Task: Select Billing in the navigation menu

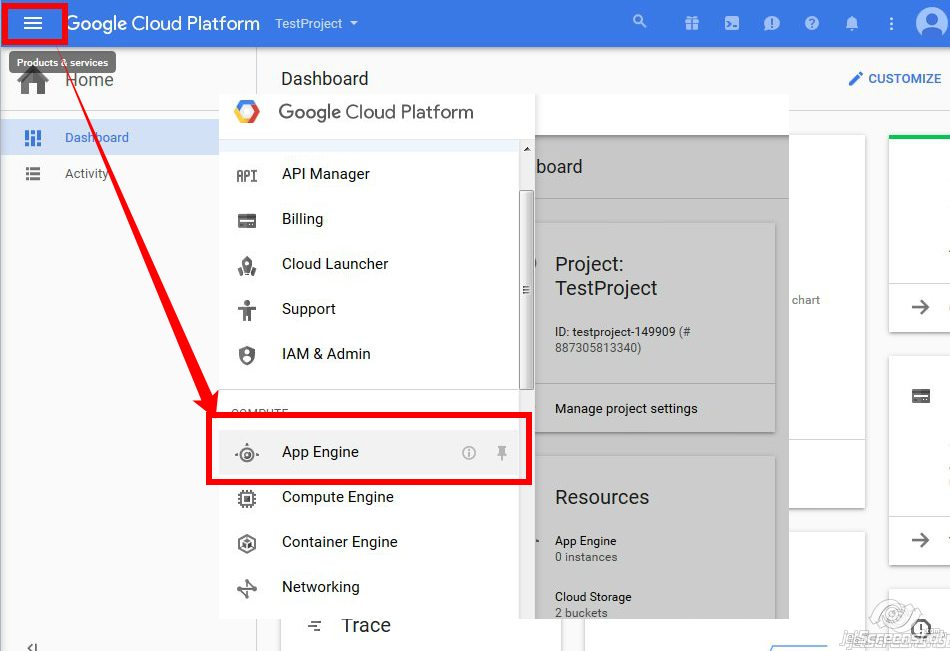Action: click(302, 219)
